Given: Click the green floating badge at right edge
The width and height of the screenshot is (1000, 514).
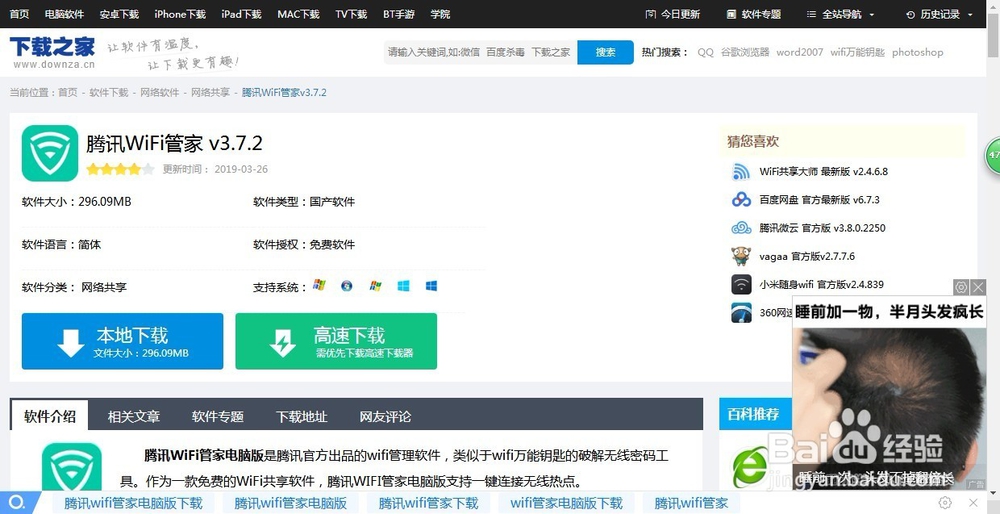Looking at the screenshot, I should coord(993,154).
